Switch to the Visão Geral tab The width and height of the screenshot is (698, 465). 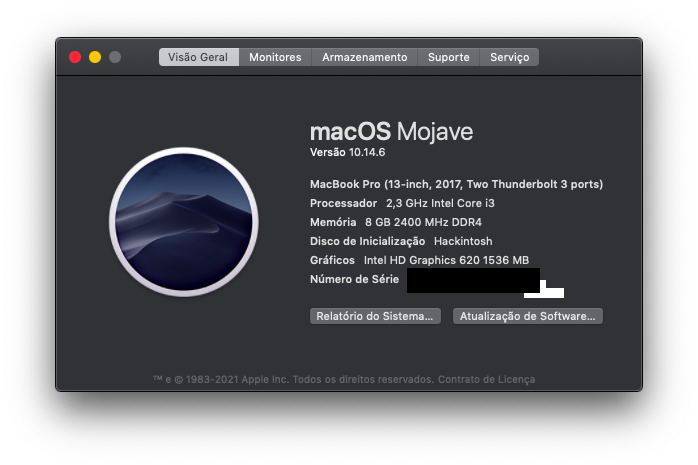199,57
